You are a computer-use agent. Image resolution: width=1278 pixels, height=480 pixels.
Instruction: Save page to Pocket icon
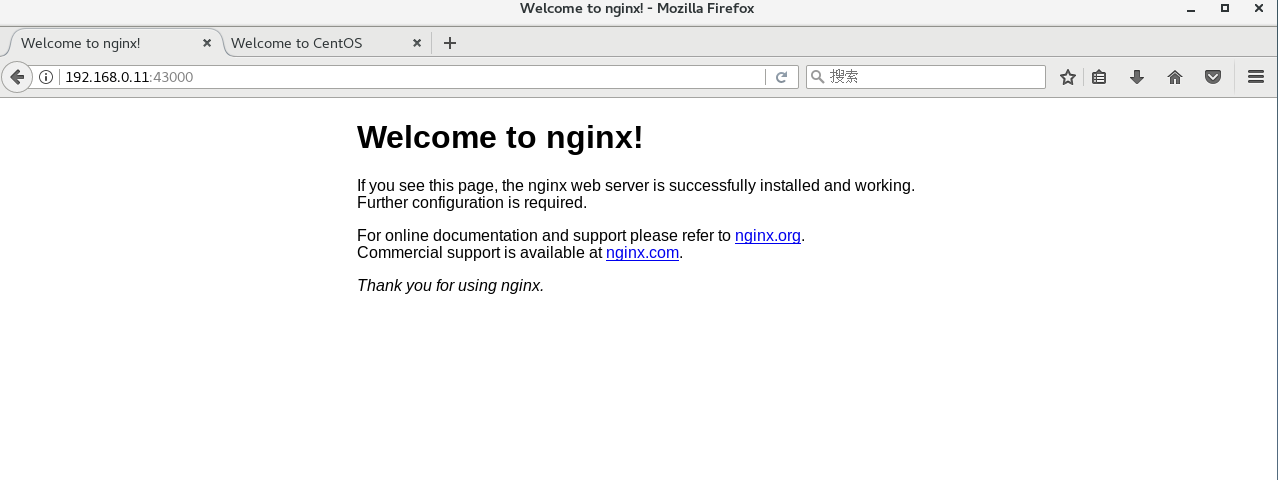tap(1213, 77)
